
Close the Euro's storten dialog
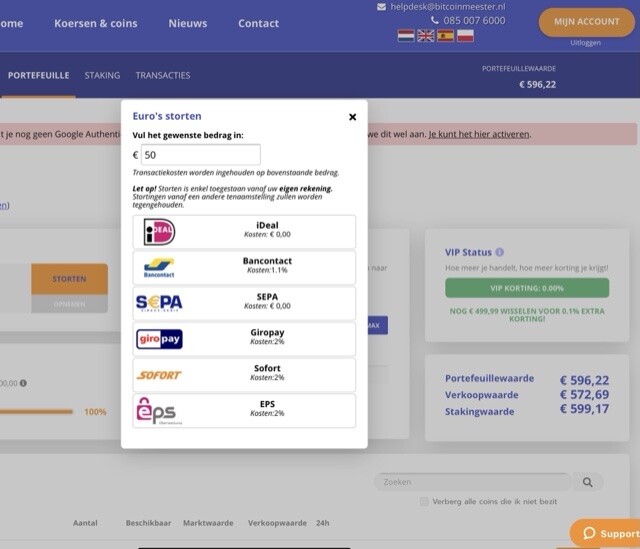coord(353,117)
